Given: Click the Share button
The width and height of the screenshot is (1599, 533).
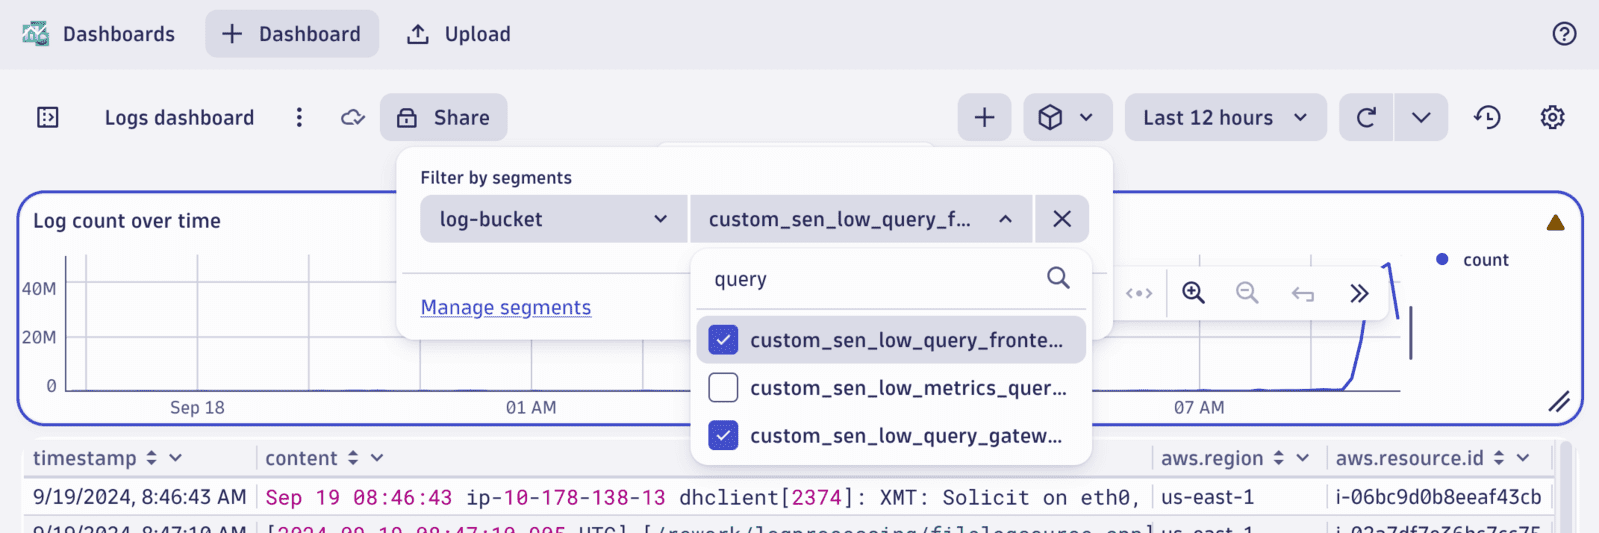Looking at the screenshot, I should tap(443, 118).
